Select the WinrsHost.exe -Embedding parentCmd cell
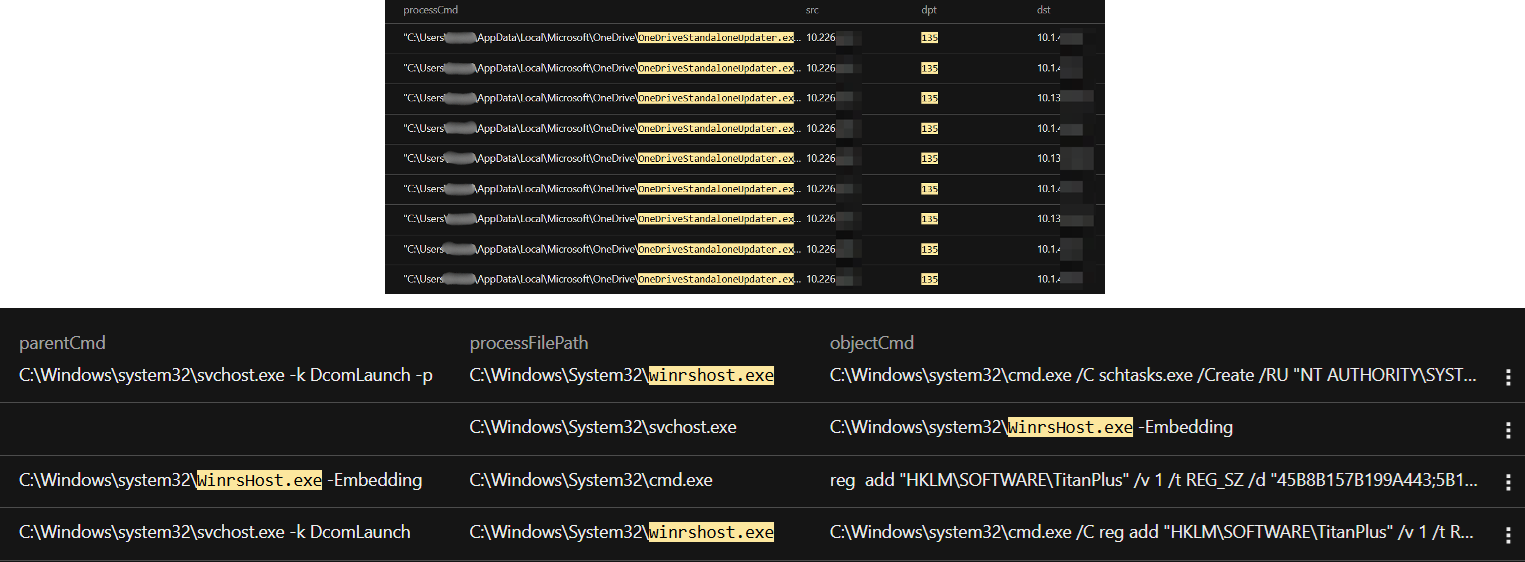This screenshot has height=562, width=1525. (x=220, y=481)
